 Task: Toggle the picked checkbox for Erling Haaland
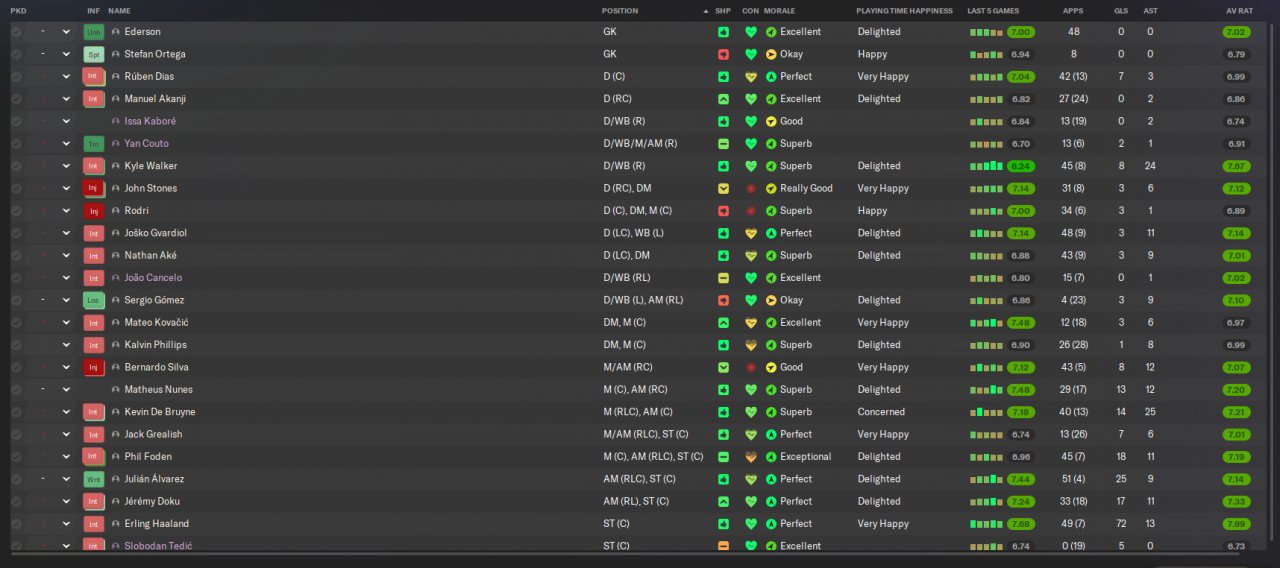coord(16,524)
